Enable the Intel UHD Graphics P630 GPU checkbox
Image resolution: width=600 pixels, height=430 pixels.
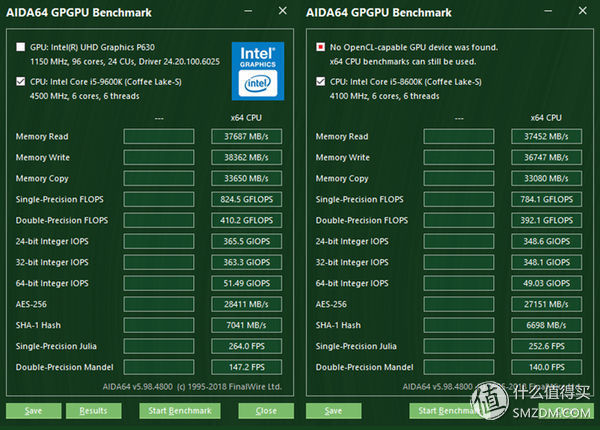[21, 47]
